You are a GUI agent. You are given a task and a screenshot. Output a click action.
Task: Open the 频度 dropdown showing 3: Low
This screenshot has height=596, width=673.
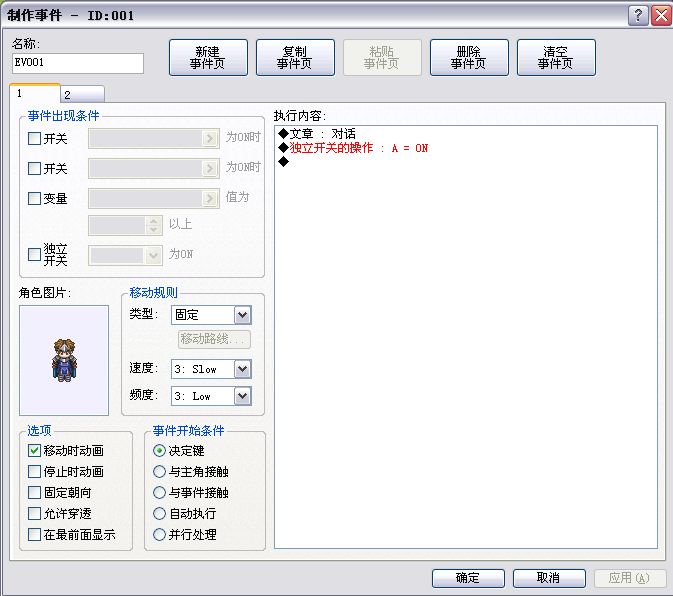click(x=211, y=396)
